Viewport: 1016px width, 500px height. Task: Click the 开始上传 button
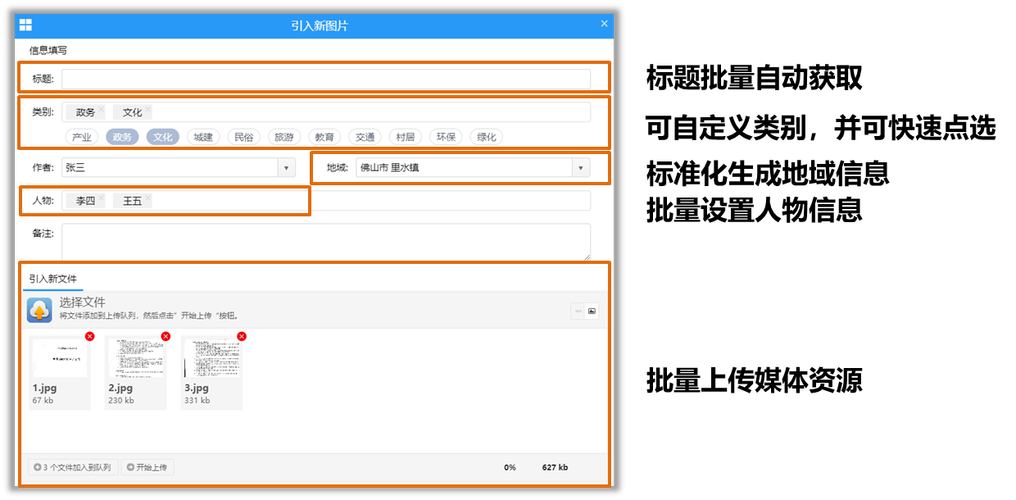148,467
